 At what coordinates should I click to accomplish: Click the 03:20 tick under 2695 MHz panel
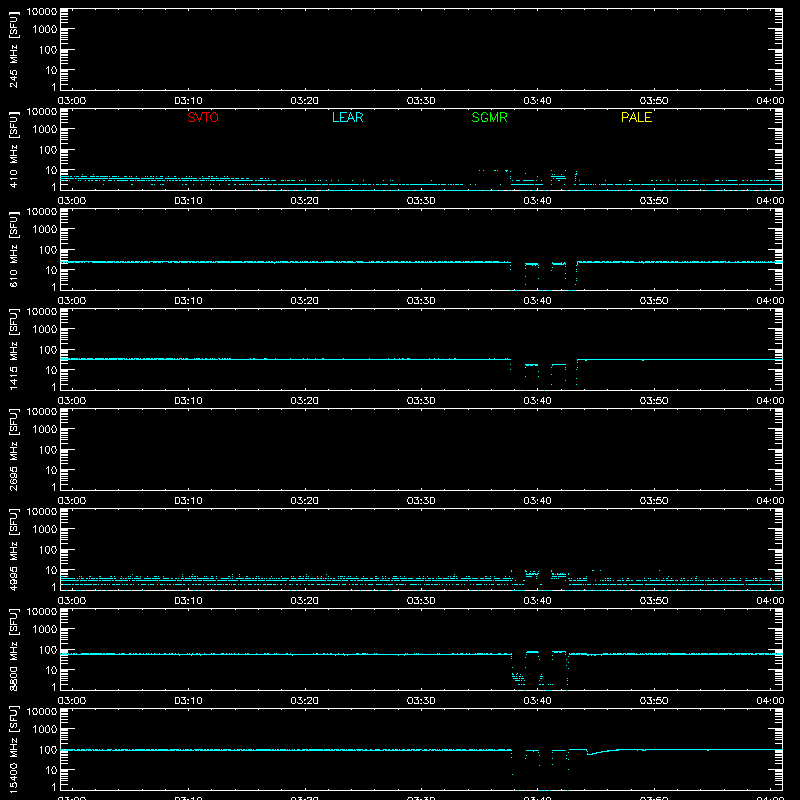tap(305, 501)
